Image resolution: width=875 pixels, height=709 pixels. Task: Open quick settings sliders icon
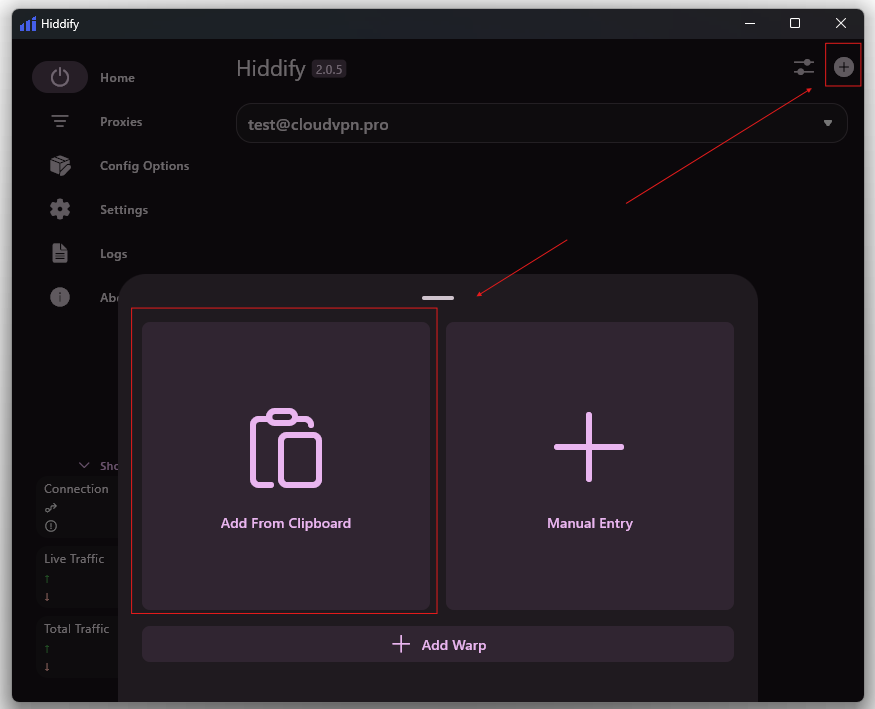pos(804,67)
